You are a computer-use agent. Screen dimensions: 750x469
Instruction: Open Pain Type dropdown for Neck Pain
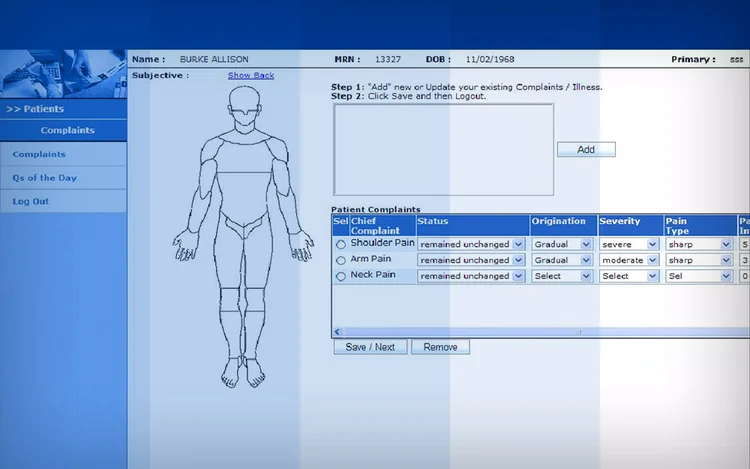click(699, 276)
